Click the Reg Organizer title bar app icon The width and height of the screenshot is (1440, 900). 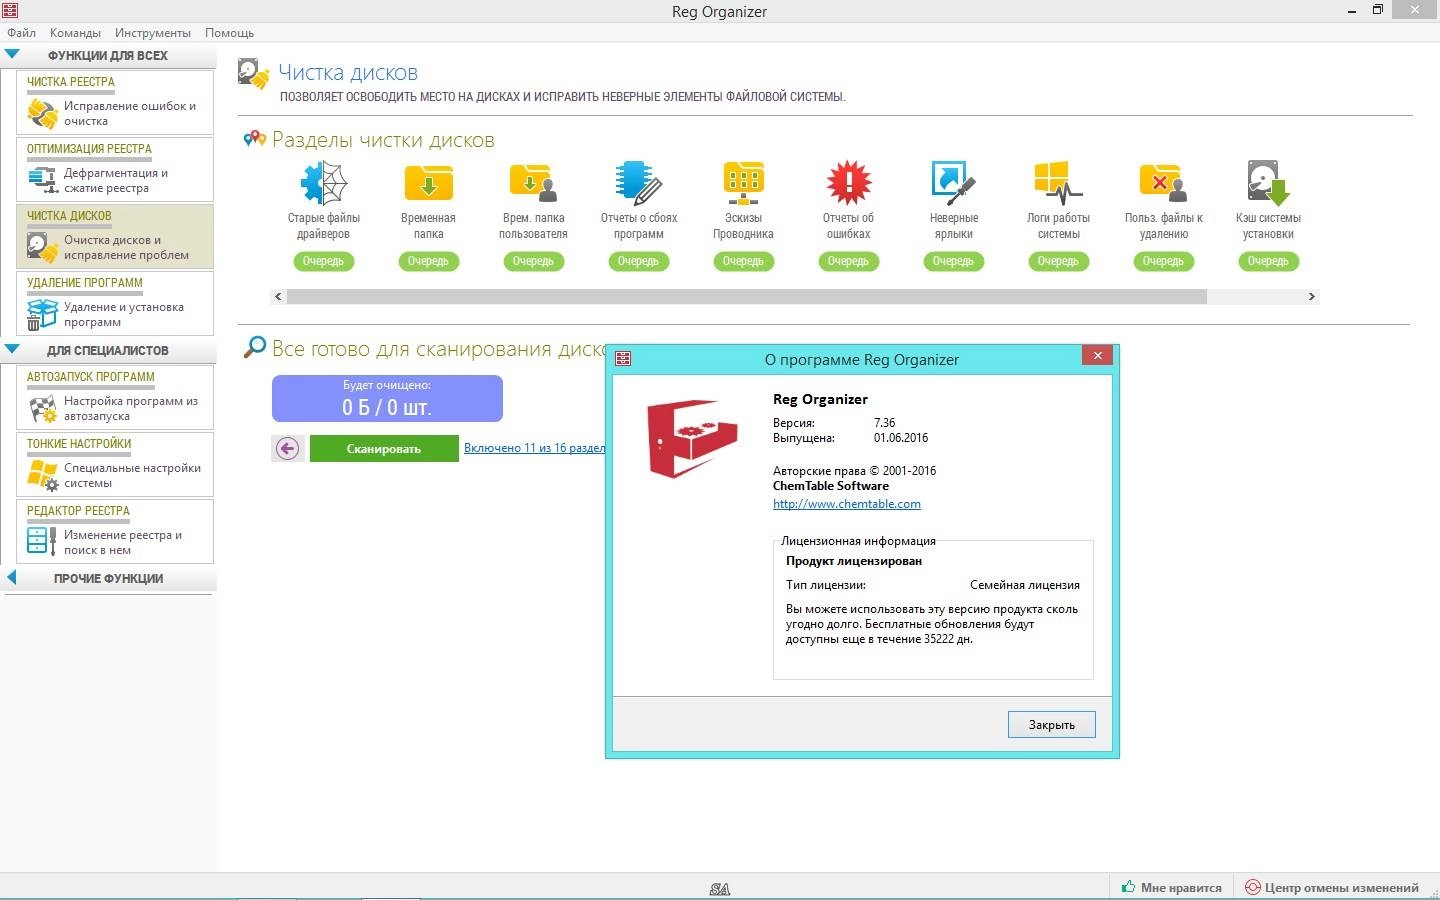[x=10, y=10]
